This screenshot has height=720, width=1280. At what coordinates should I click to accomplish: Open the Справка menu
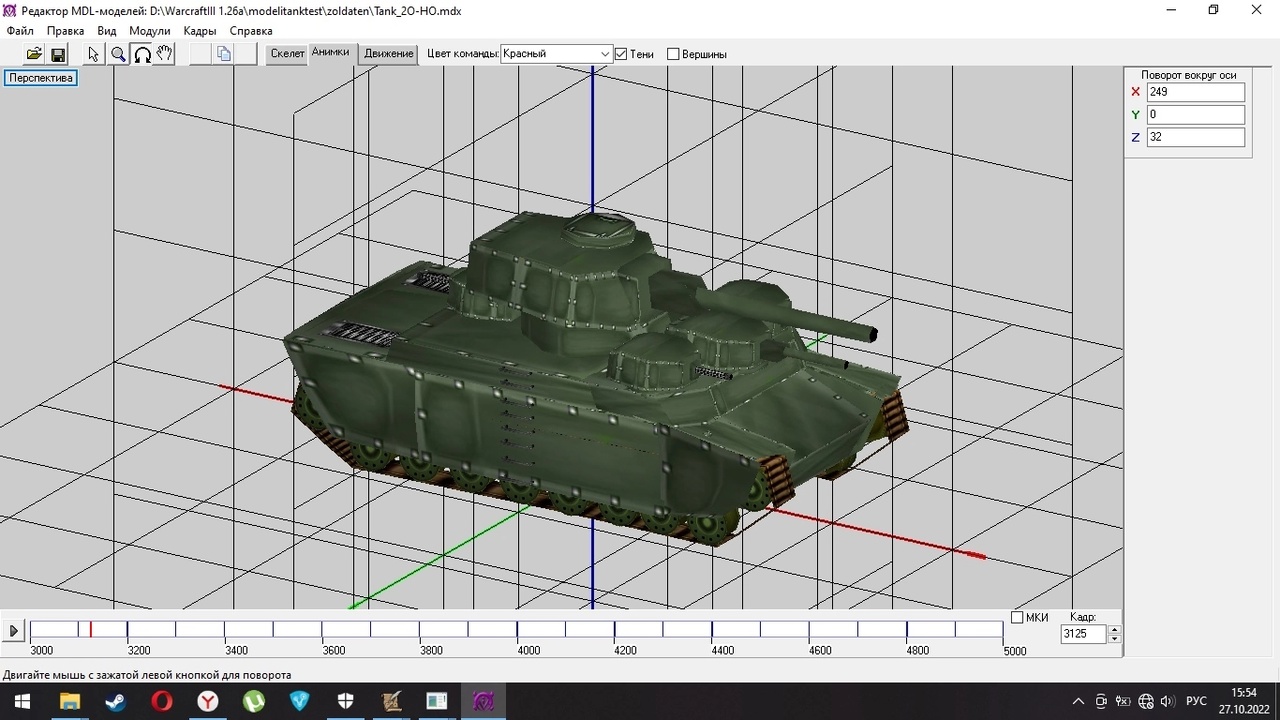click(251, 31)
